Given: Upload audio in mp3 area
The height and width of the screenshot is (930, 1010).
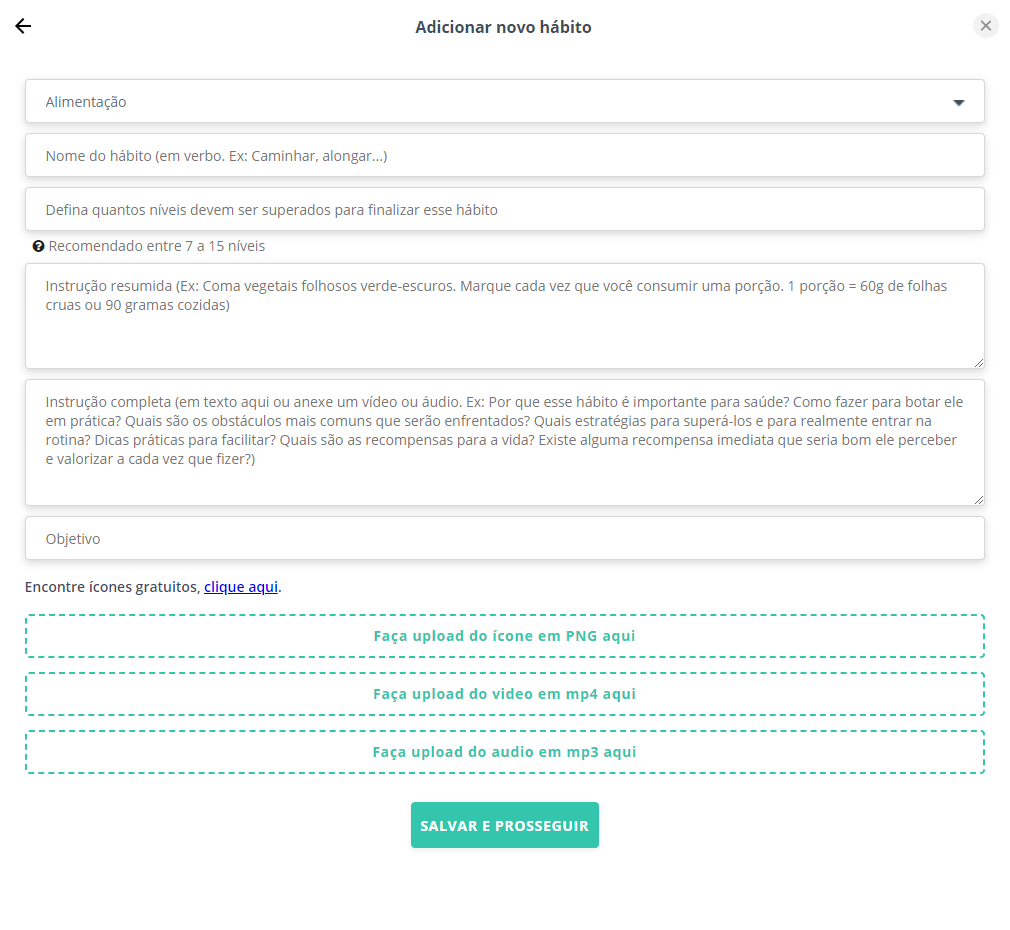Looking at the screenshot, I should coord(505,752).
